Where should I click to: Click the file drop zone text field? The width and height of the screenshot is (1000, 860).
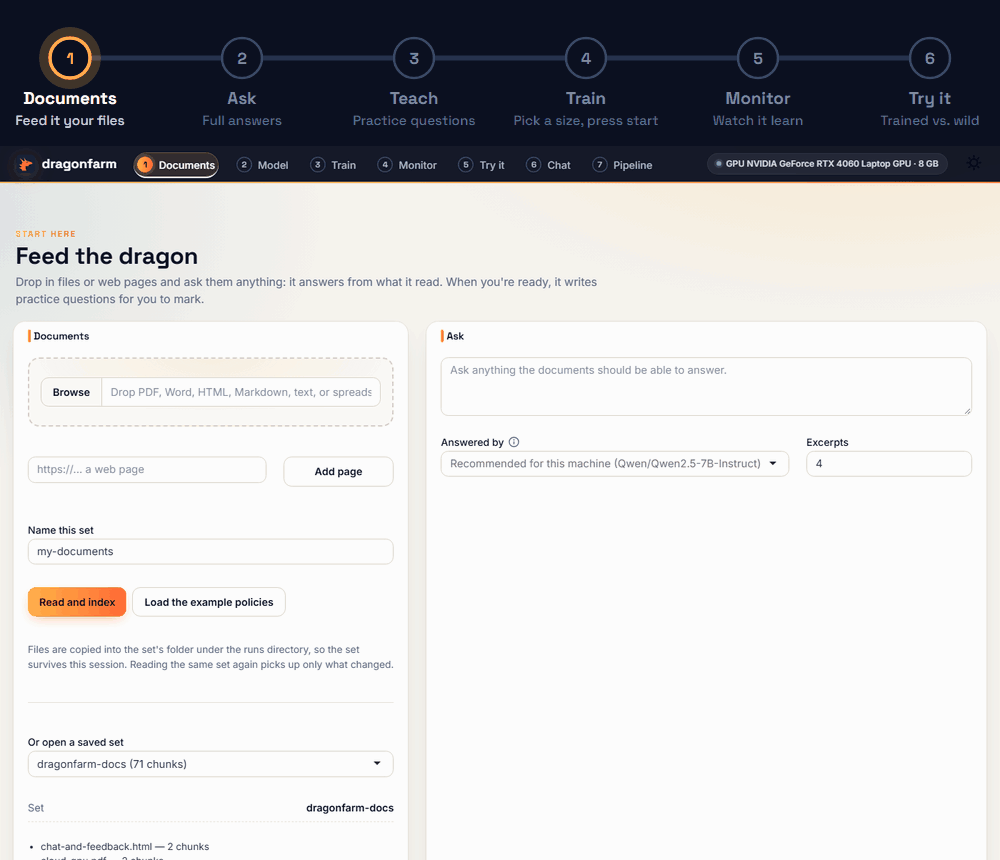pyautogui.click(x=241, y=392)
